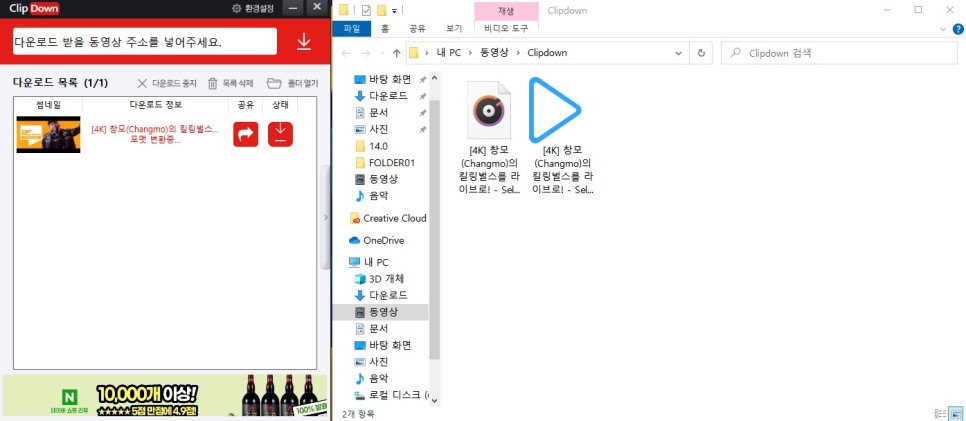Click the red download arrow next to URL field
This screenshot has width=966, height=421.
(304, 41)
